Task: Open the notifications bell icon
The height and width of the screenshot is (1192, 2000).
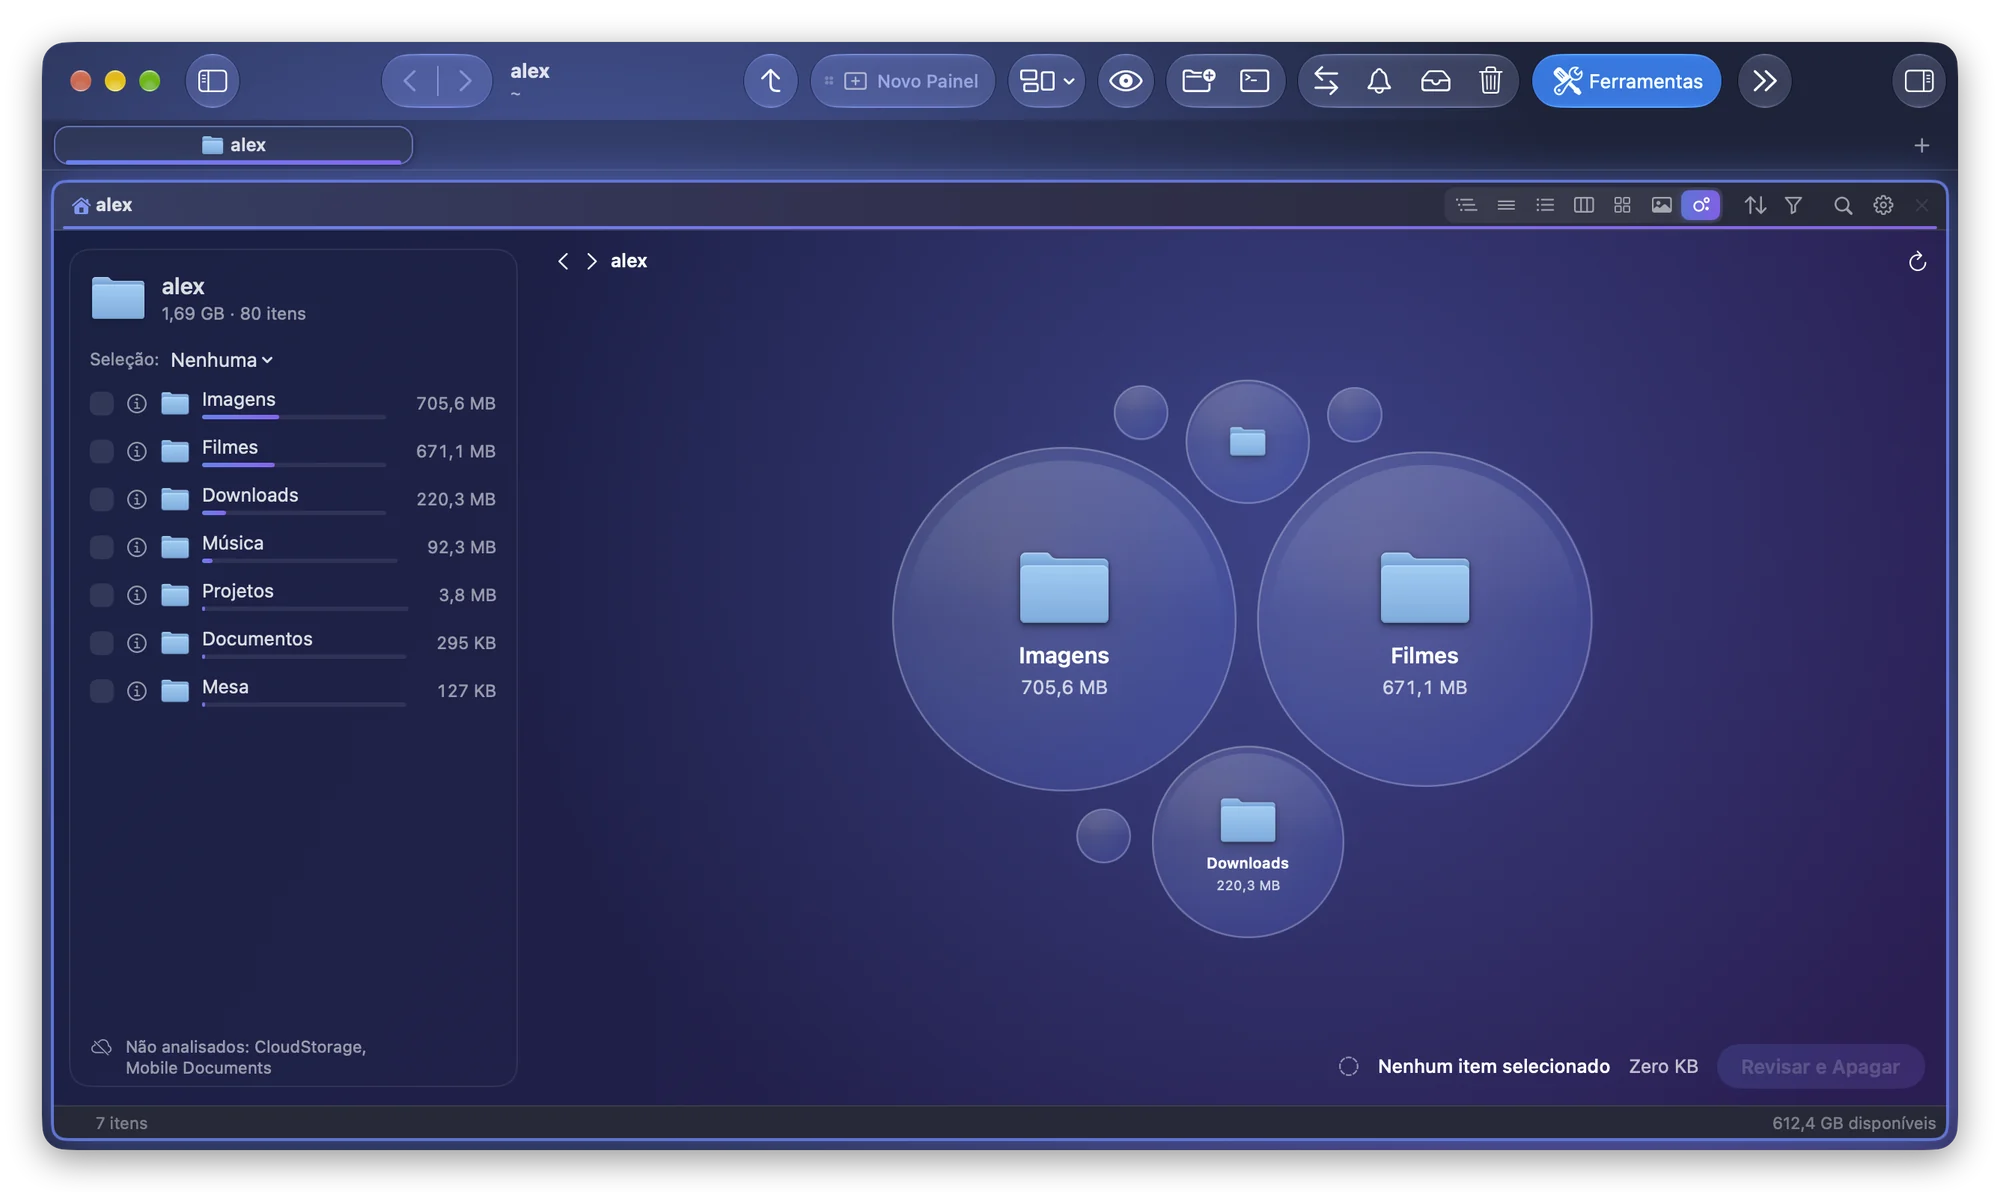Action: [1379, 81]
